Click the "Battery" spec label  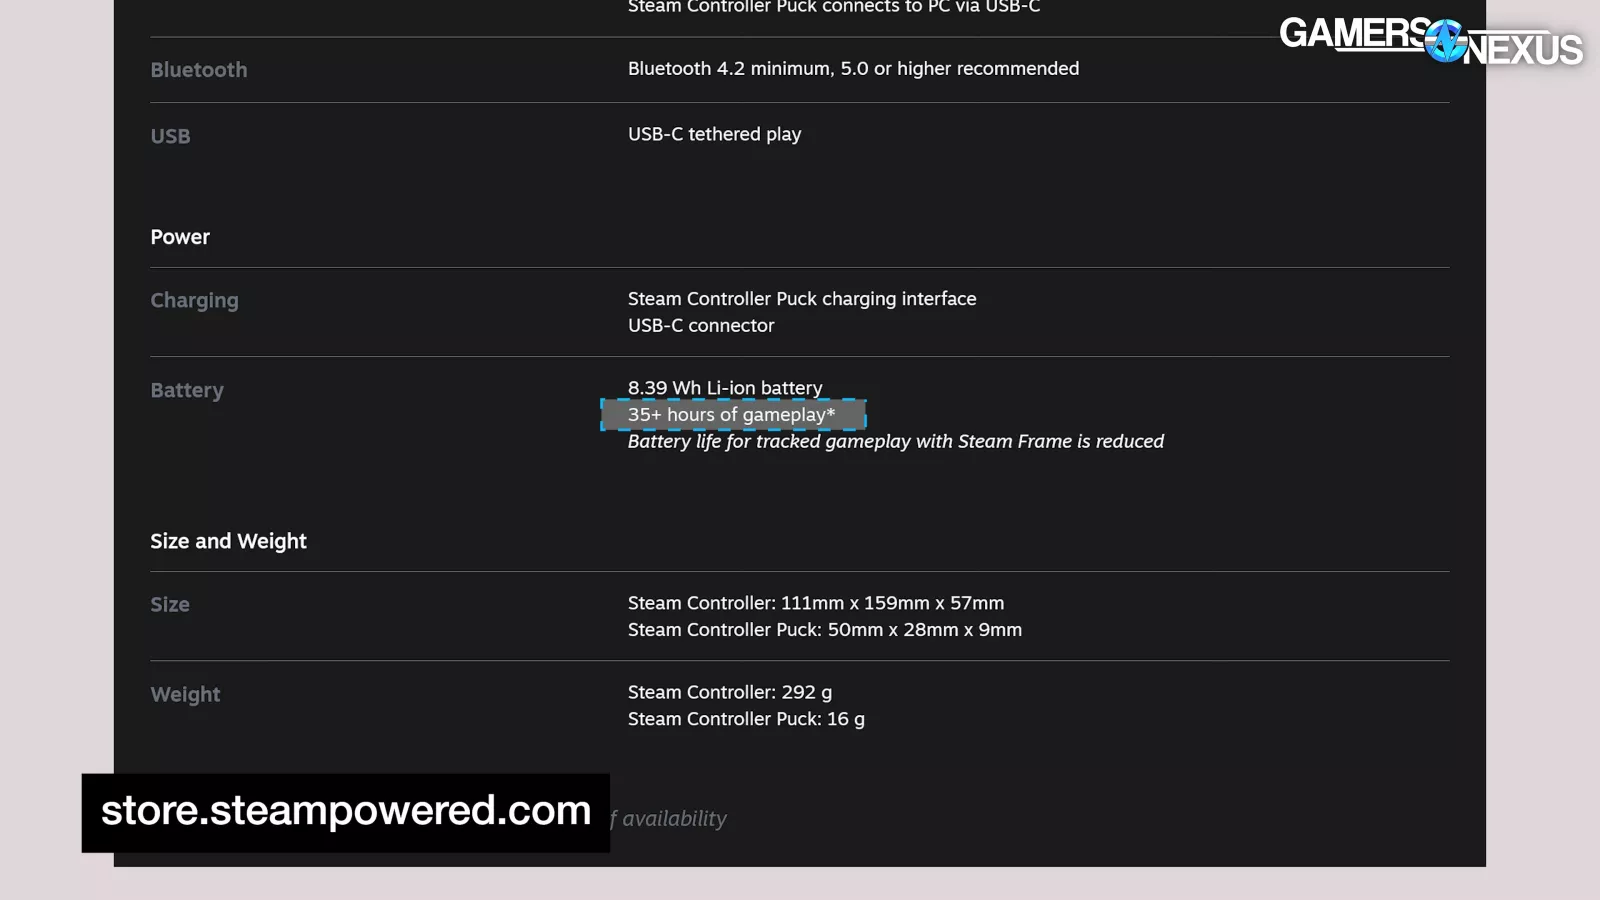(187, 391)
